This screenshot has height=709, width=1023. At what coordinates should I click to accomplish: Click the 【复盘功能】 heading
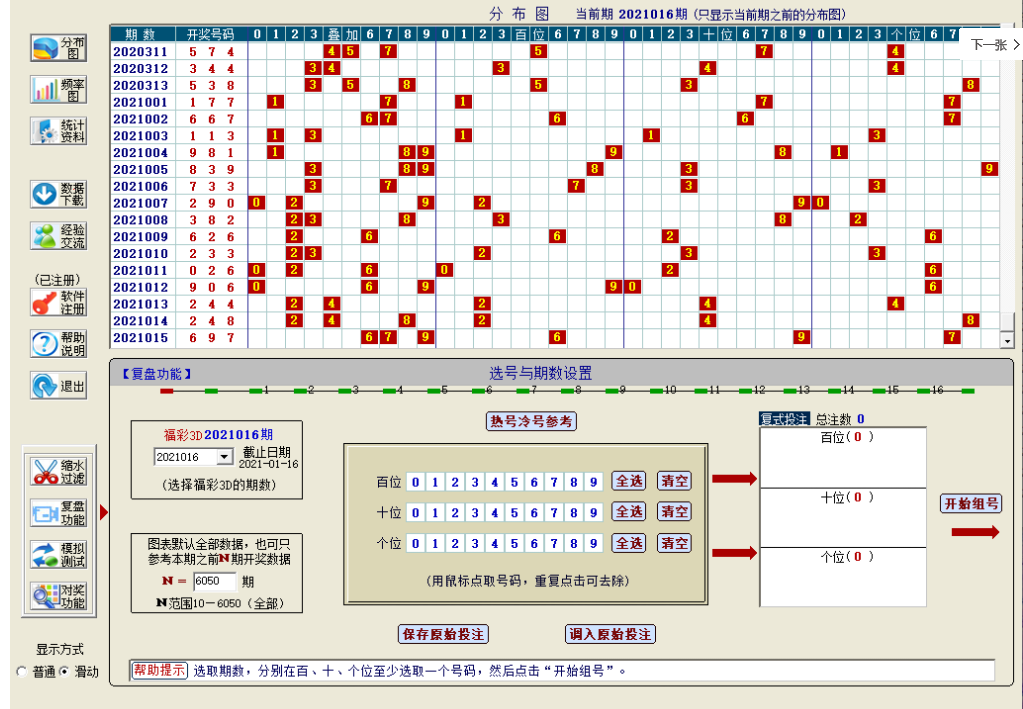point(157,374)
